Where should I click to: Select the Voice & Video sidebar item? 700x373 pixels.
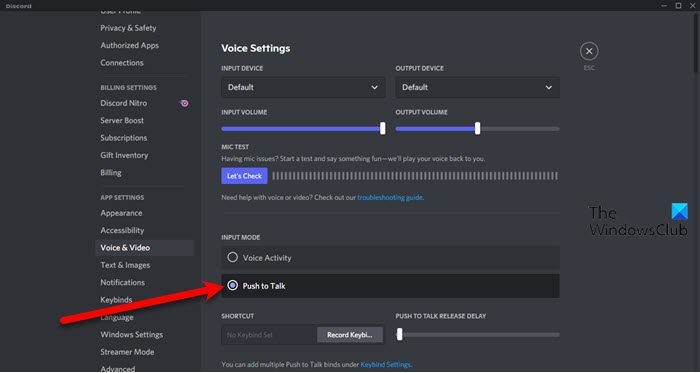[x=144, y=248]
